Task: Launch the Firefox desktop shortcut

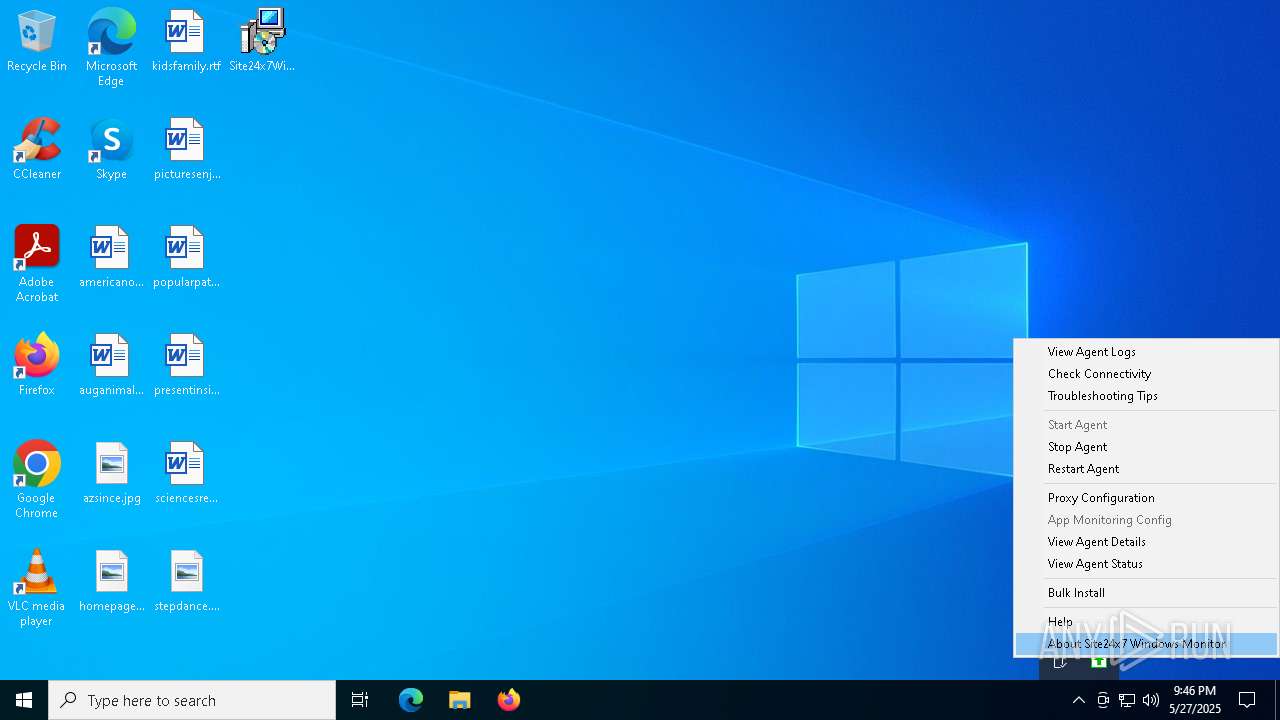Action: point(37,366)
